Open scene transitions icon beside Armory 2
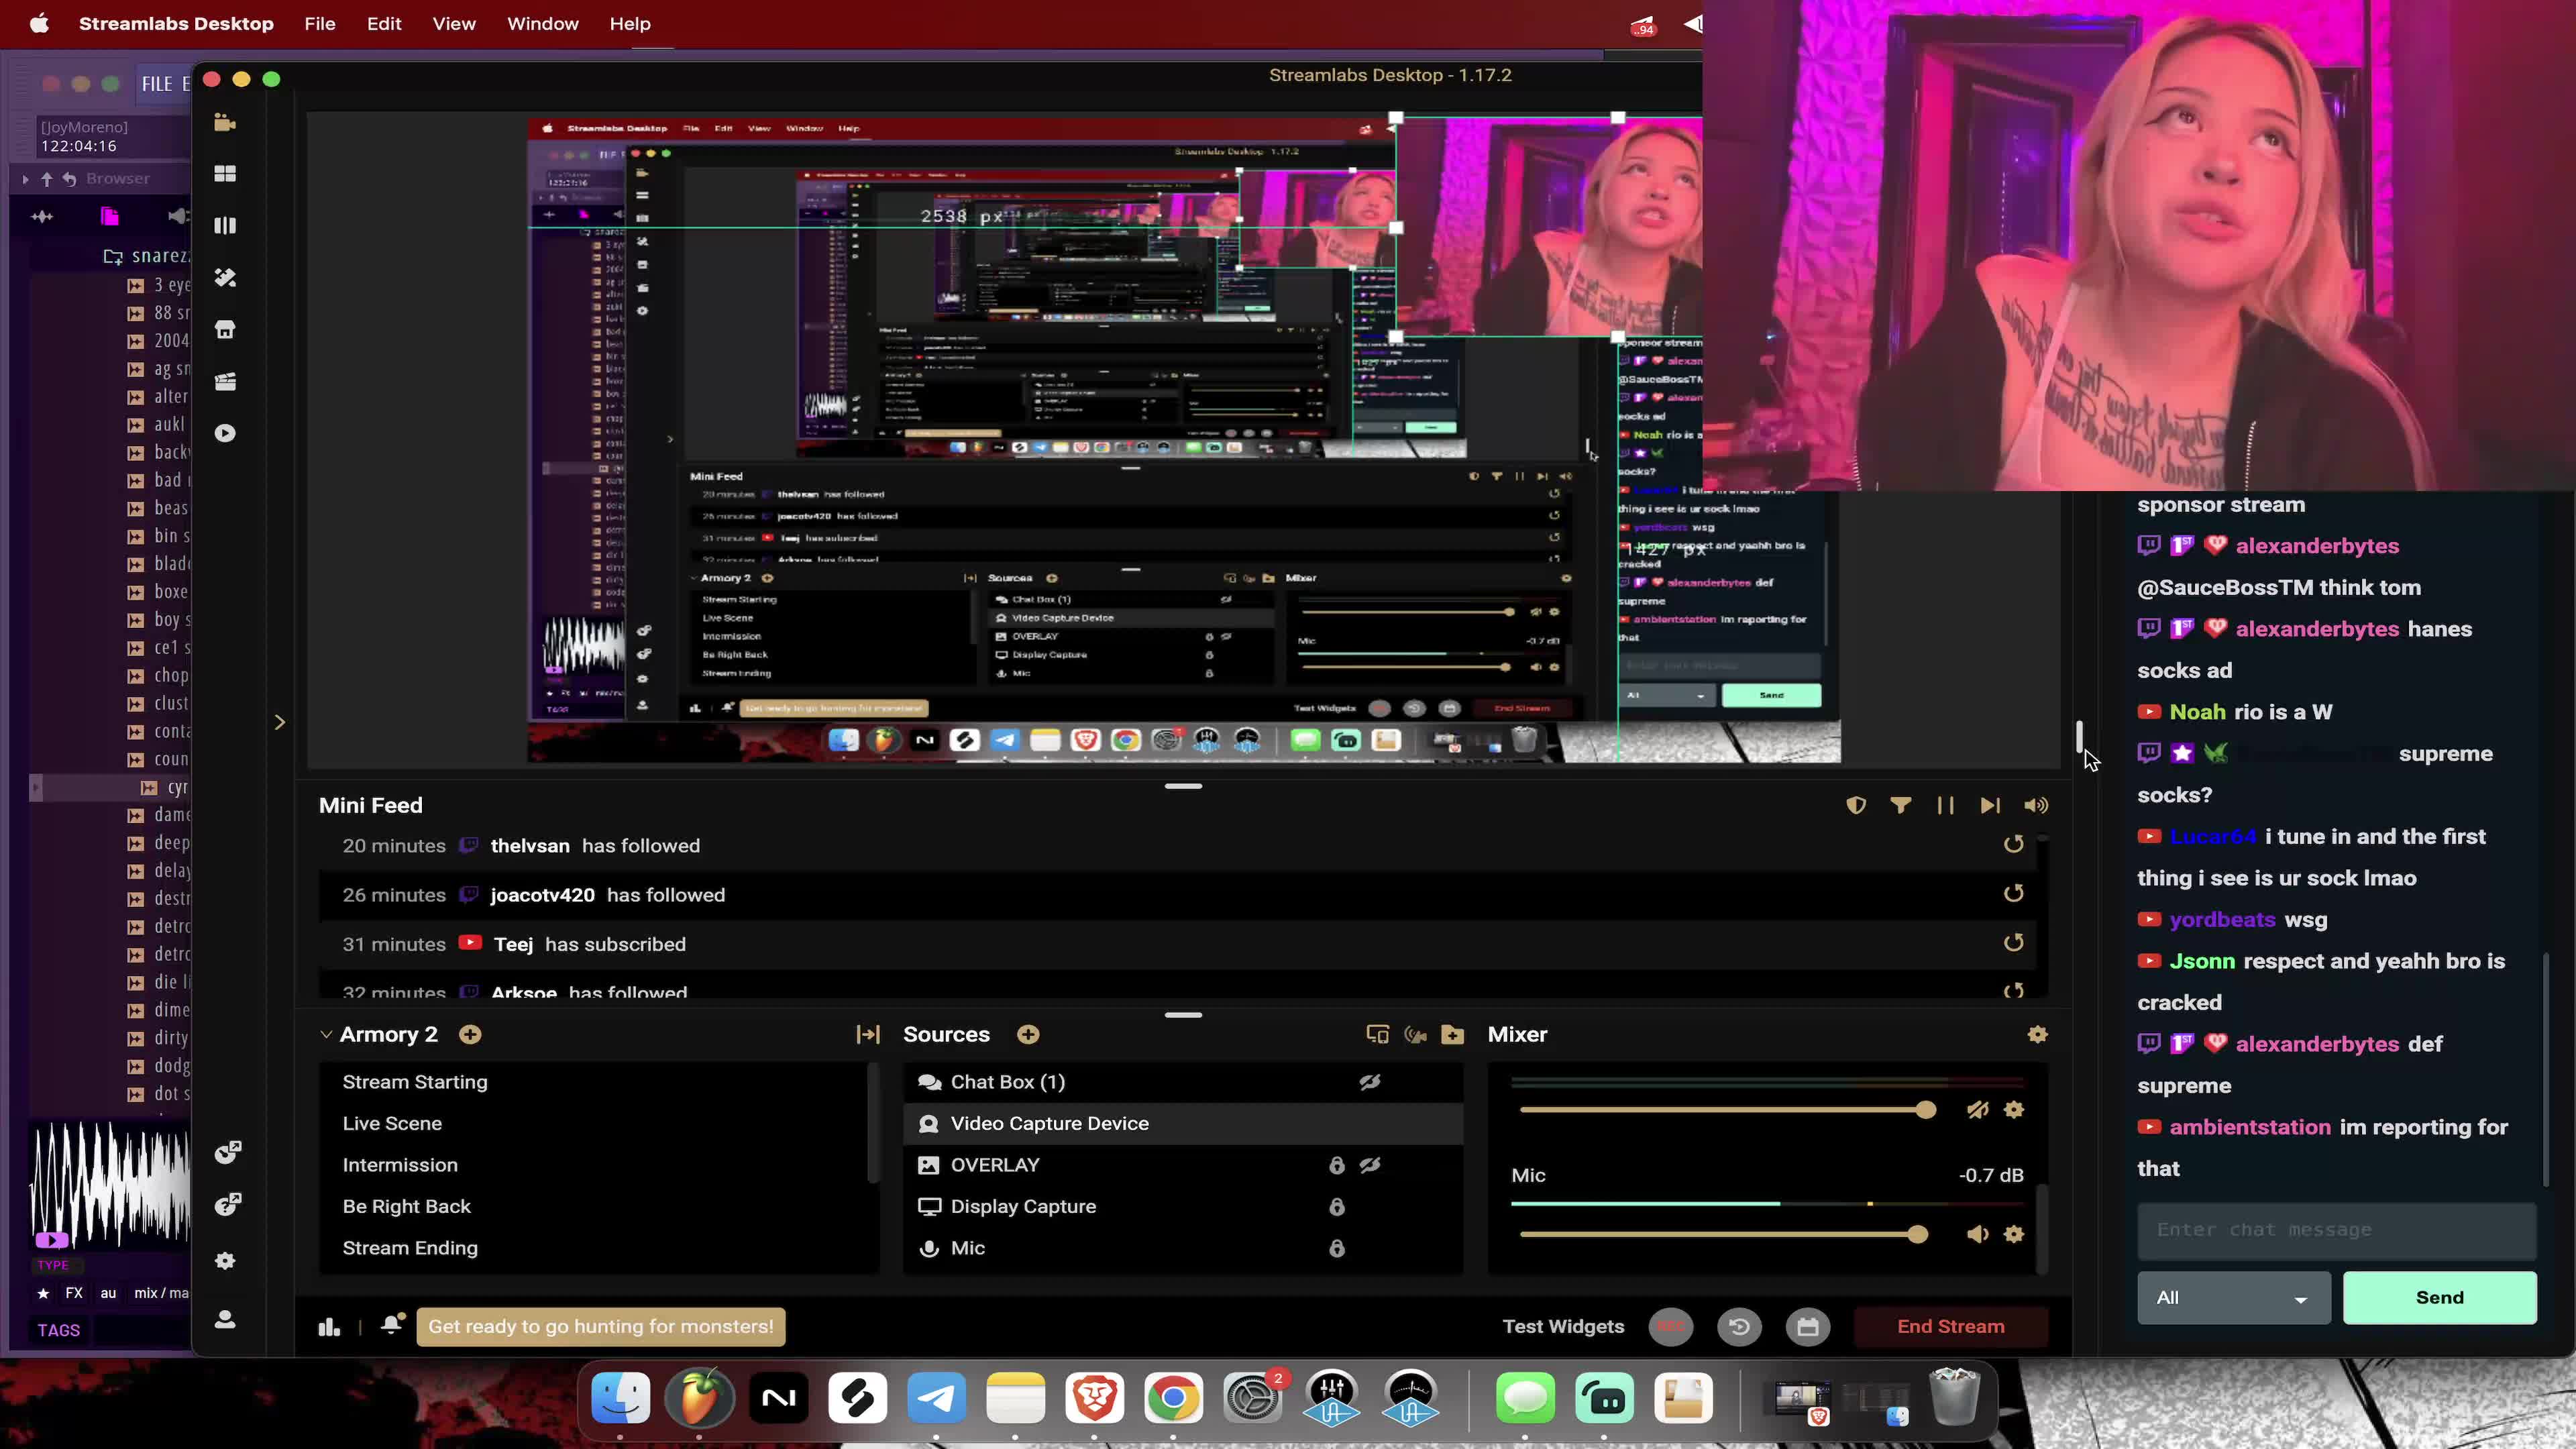2576x1449 pixels. 868,1035
